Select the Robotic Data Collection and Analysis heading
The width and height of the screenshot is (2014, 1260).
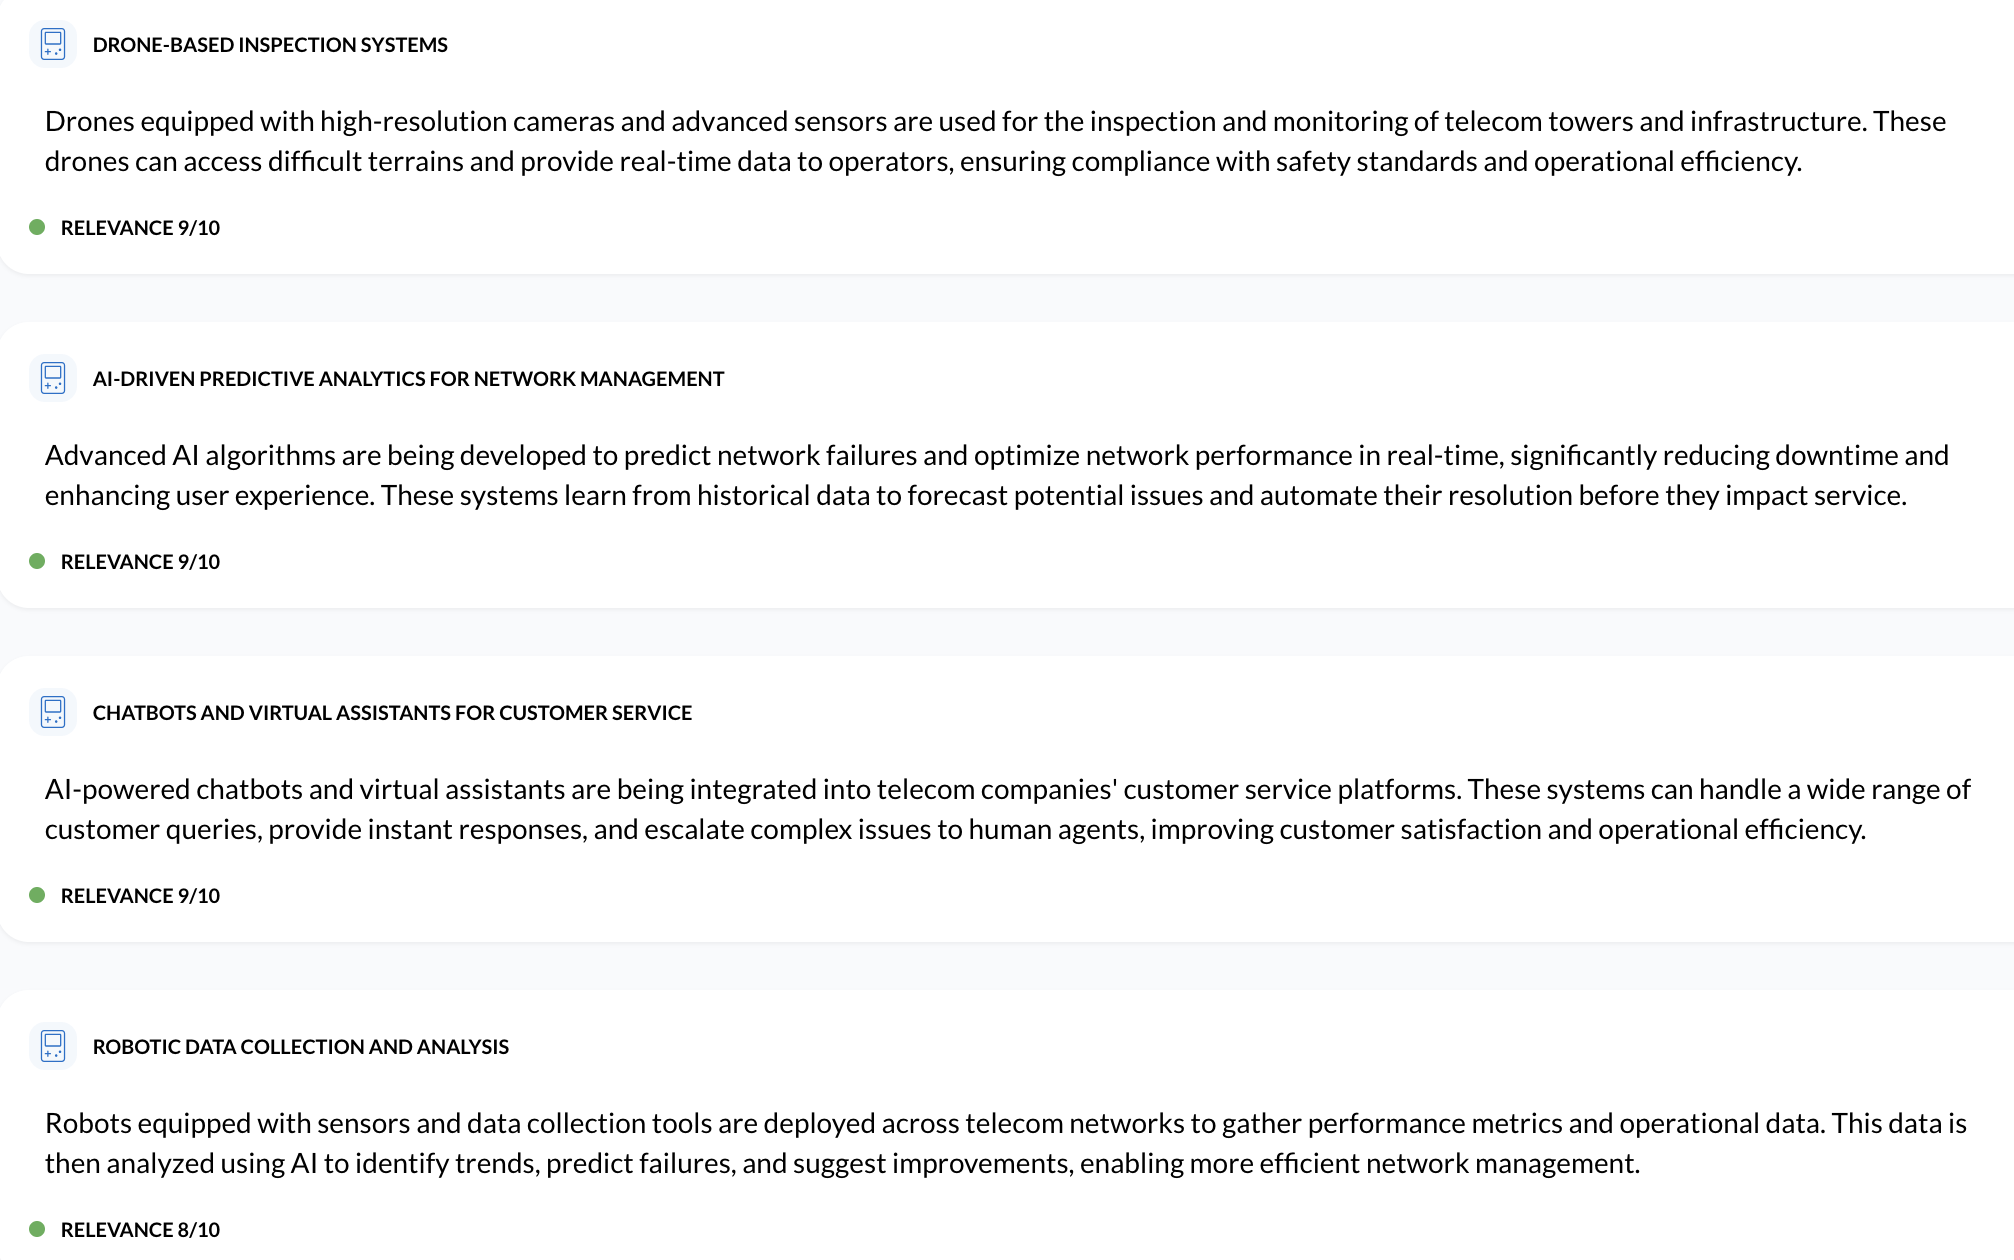[300, 1047]
